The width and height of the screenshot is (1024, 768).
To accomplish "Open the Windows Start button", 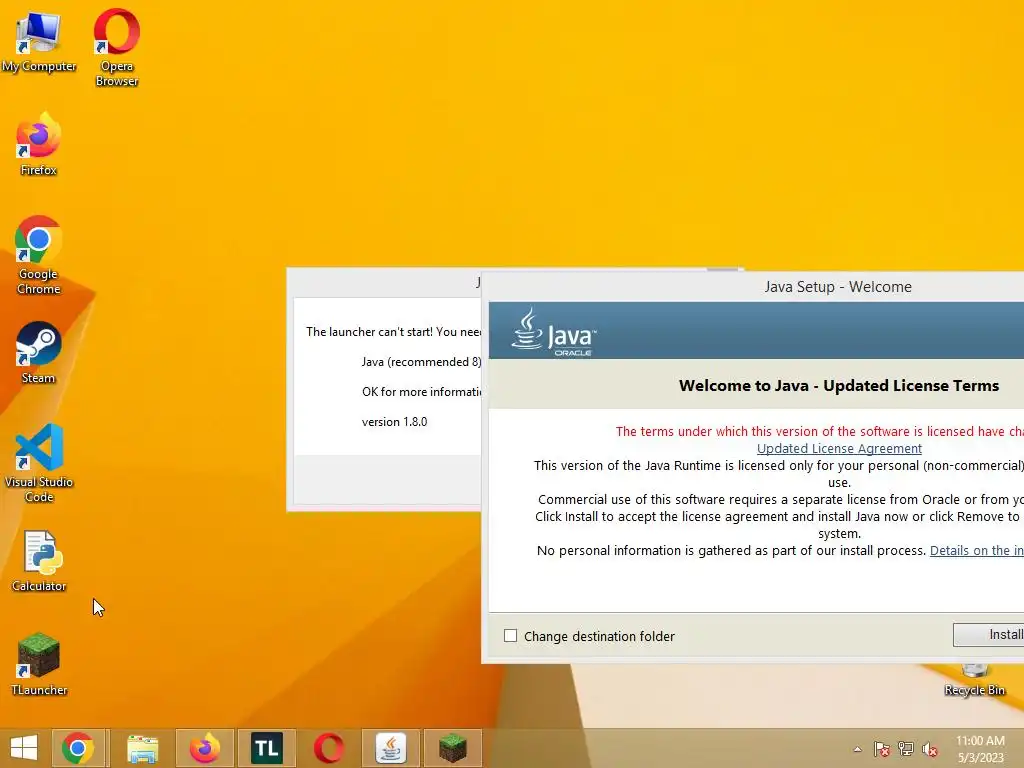I will pyautogui.click(x=24, y=748).
